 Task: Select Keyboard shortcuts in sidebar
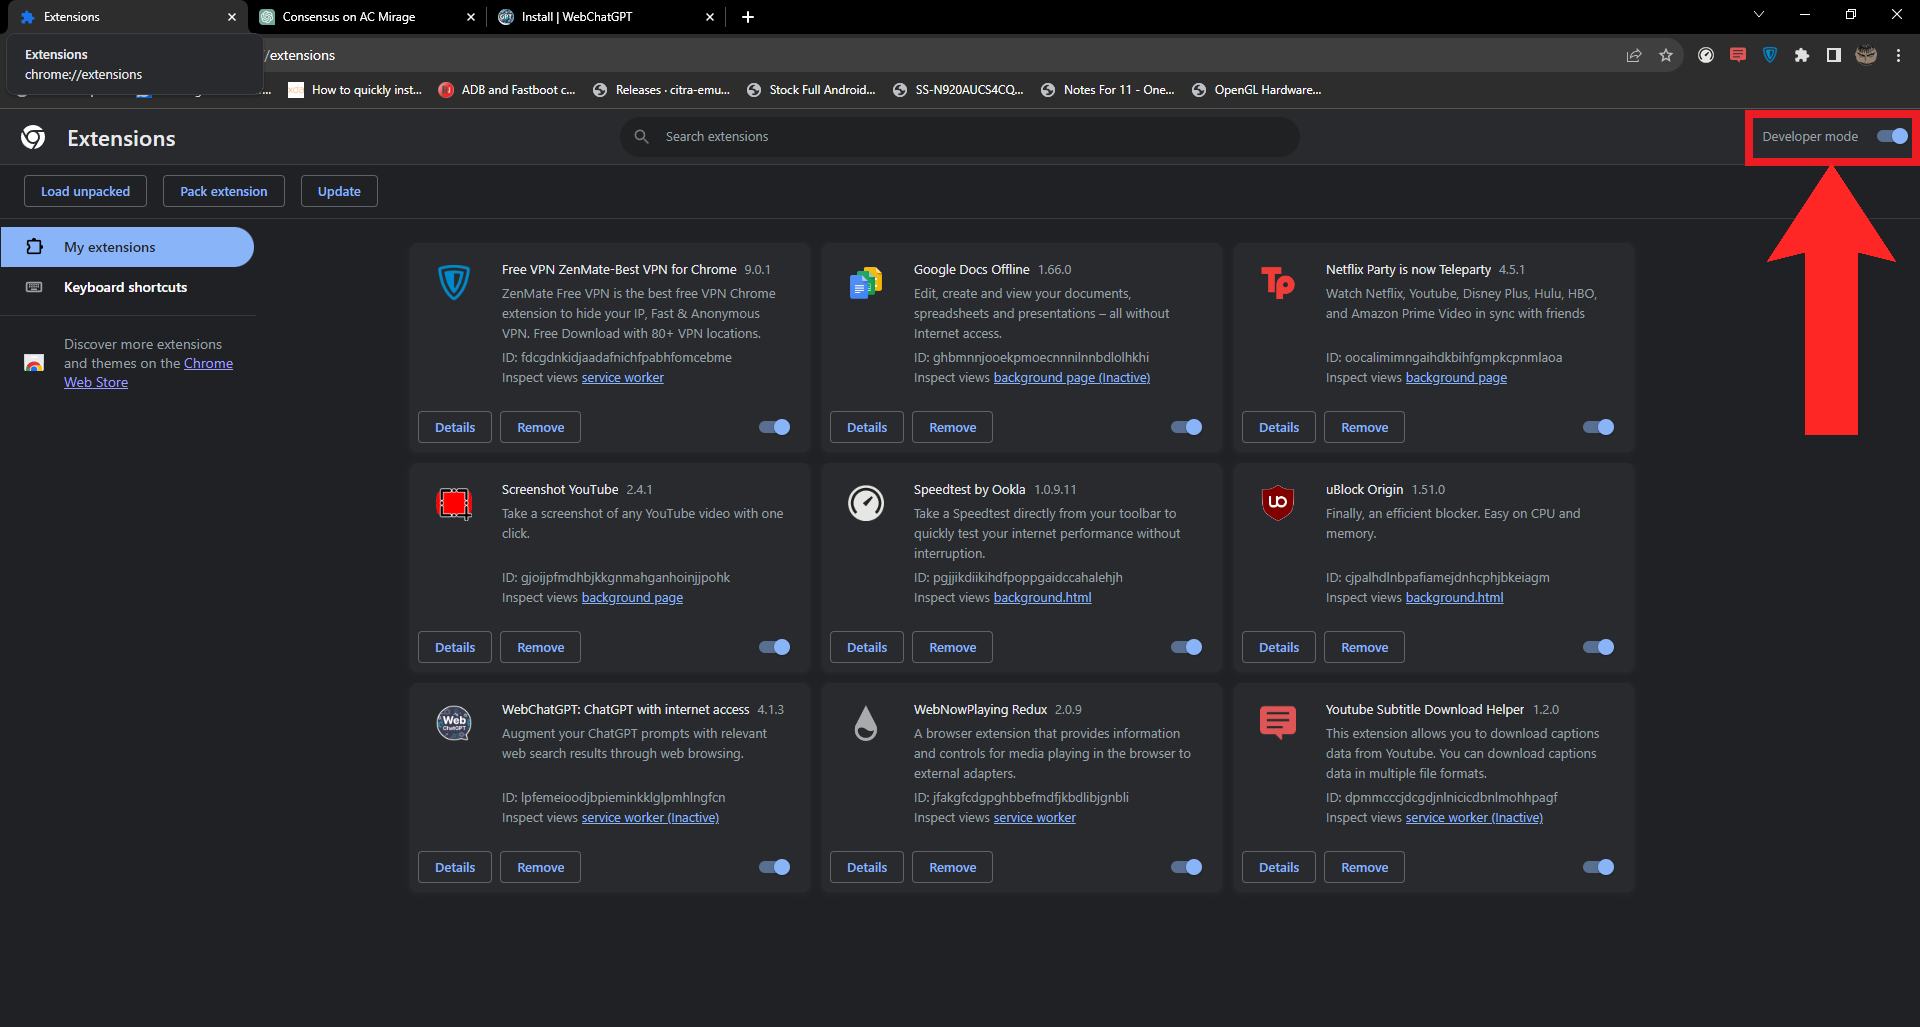tap(125, 287)
